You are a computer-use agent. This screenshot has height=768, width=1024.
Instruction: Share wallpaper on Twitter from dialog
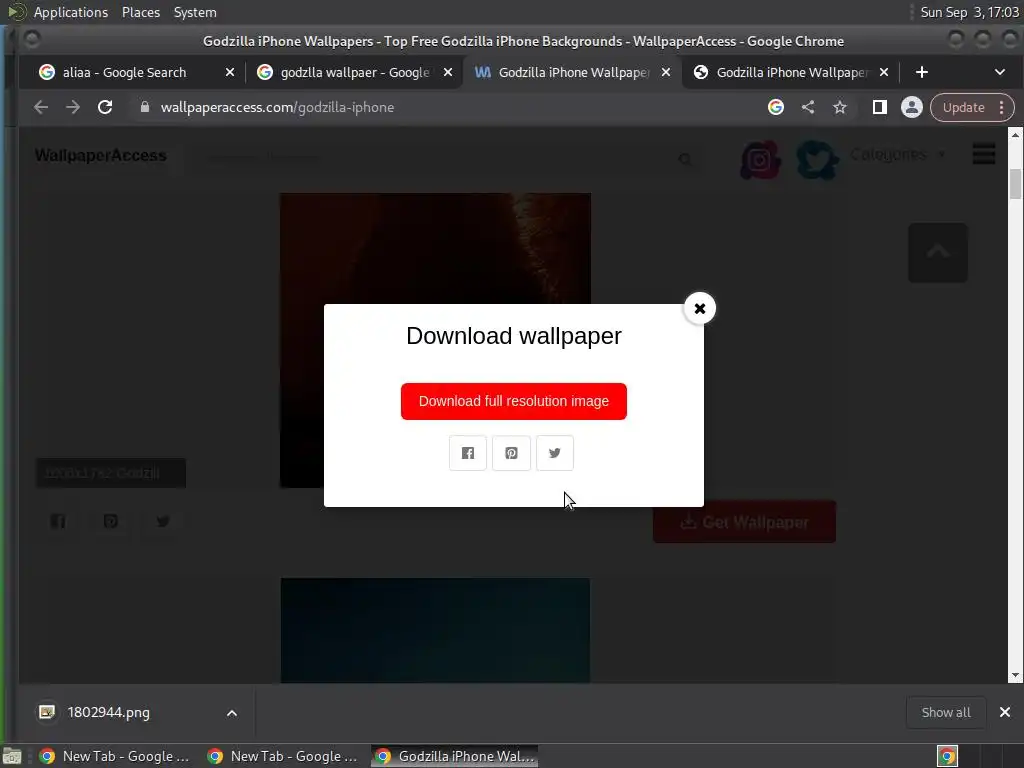pos(554,453)
